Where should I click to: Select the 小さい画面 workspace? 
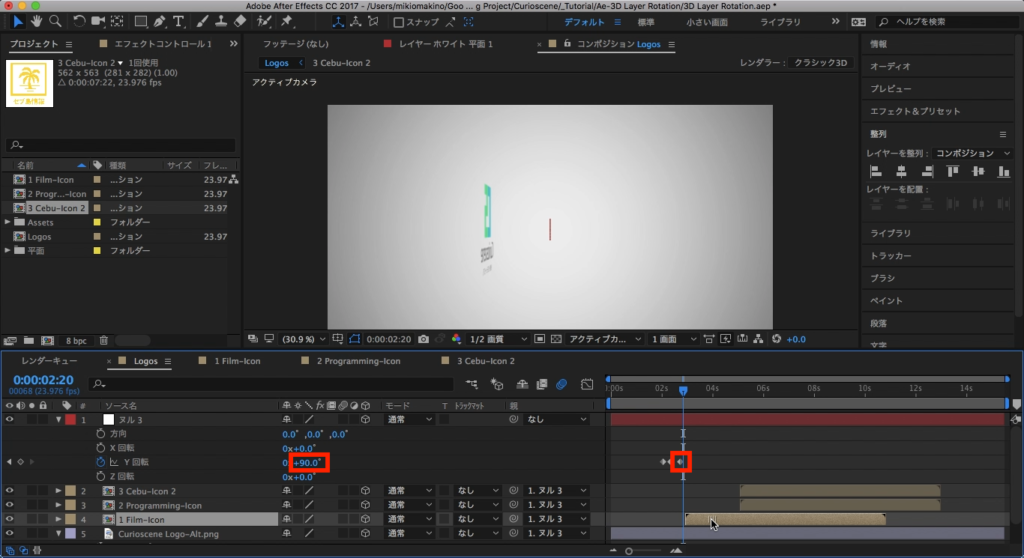point(707,22)
